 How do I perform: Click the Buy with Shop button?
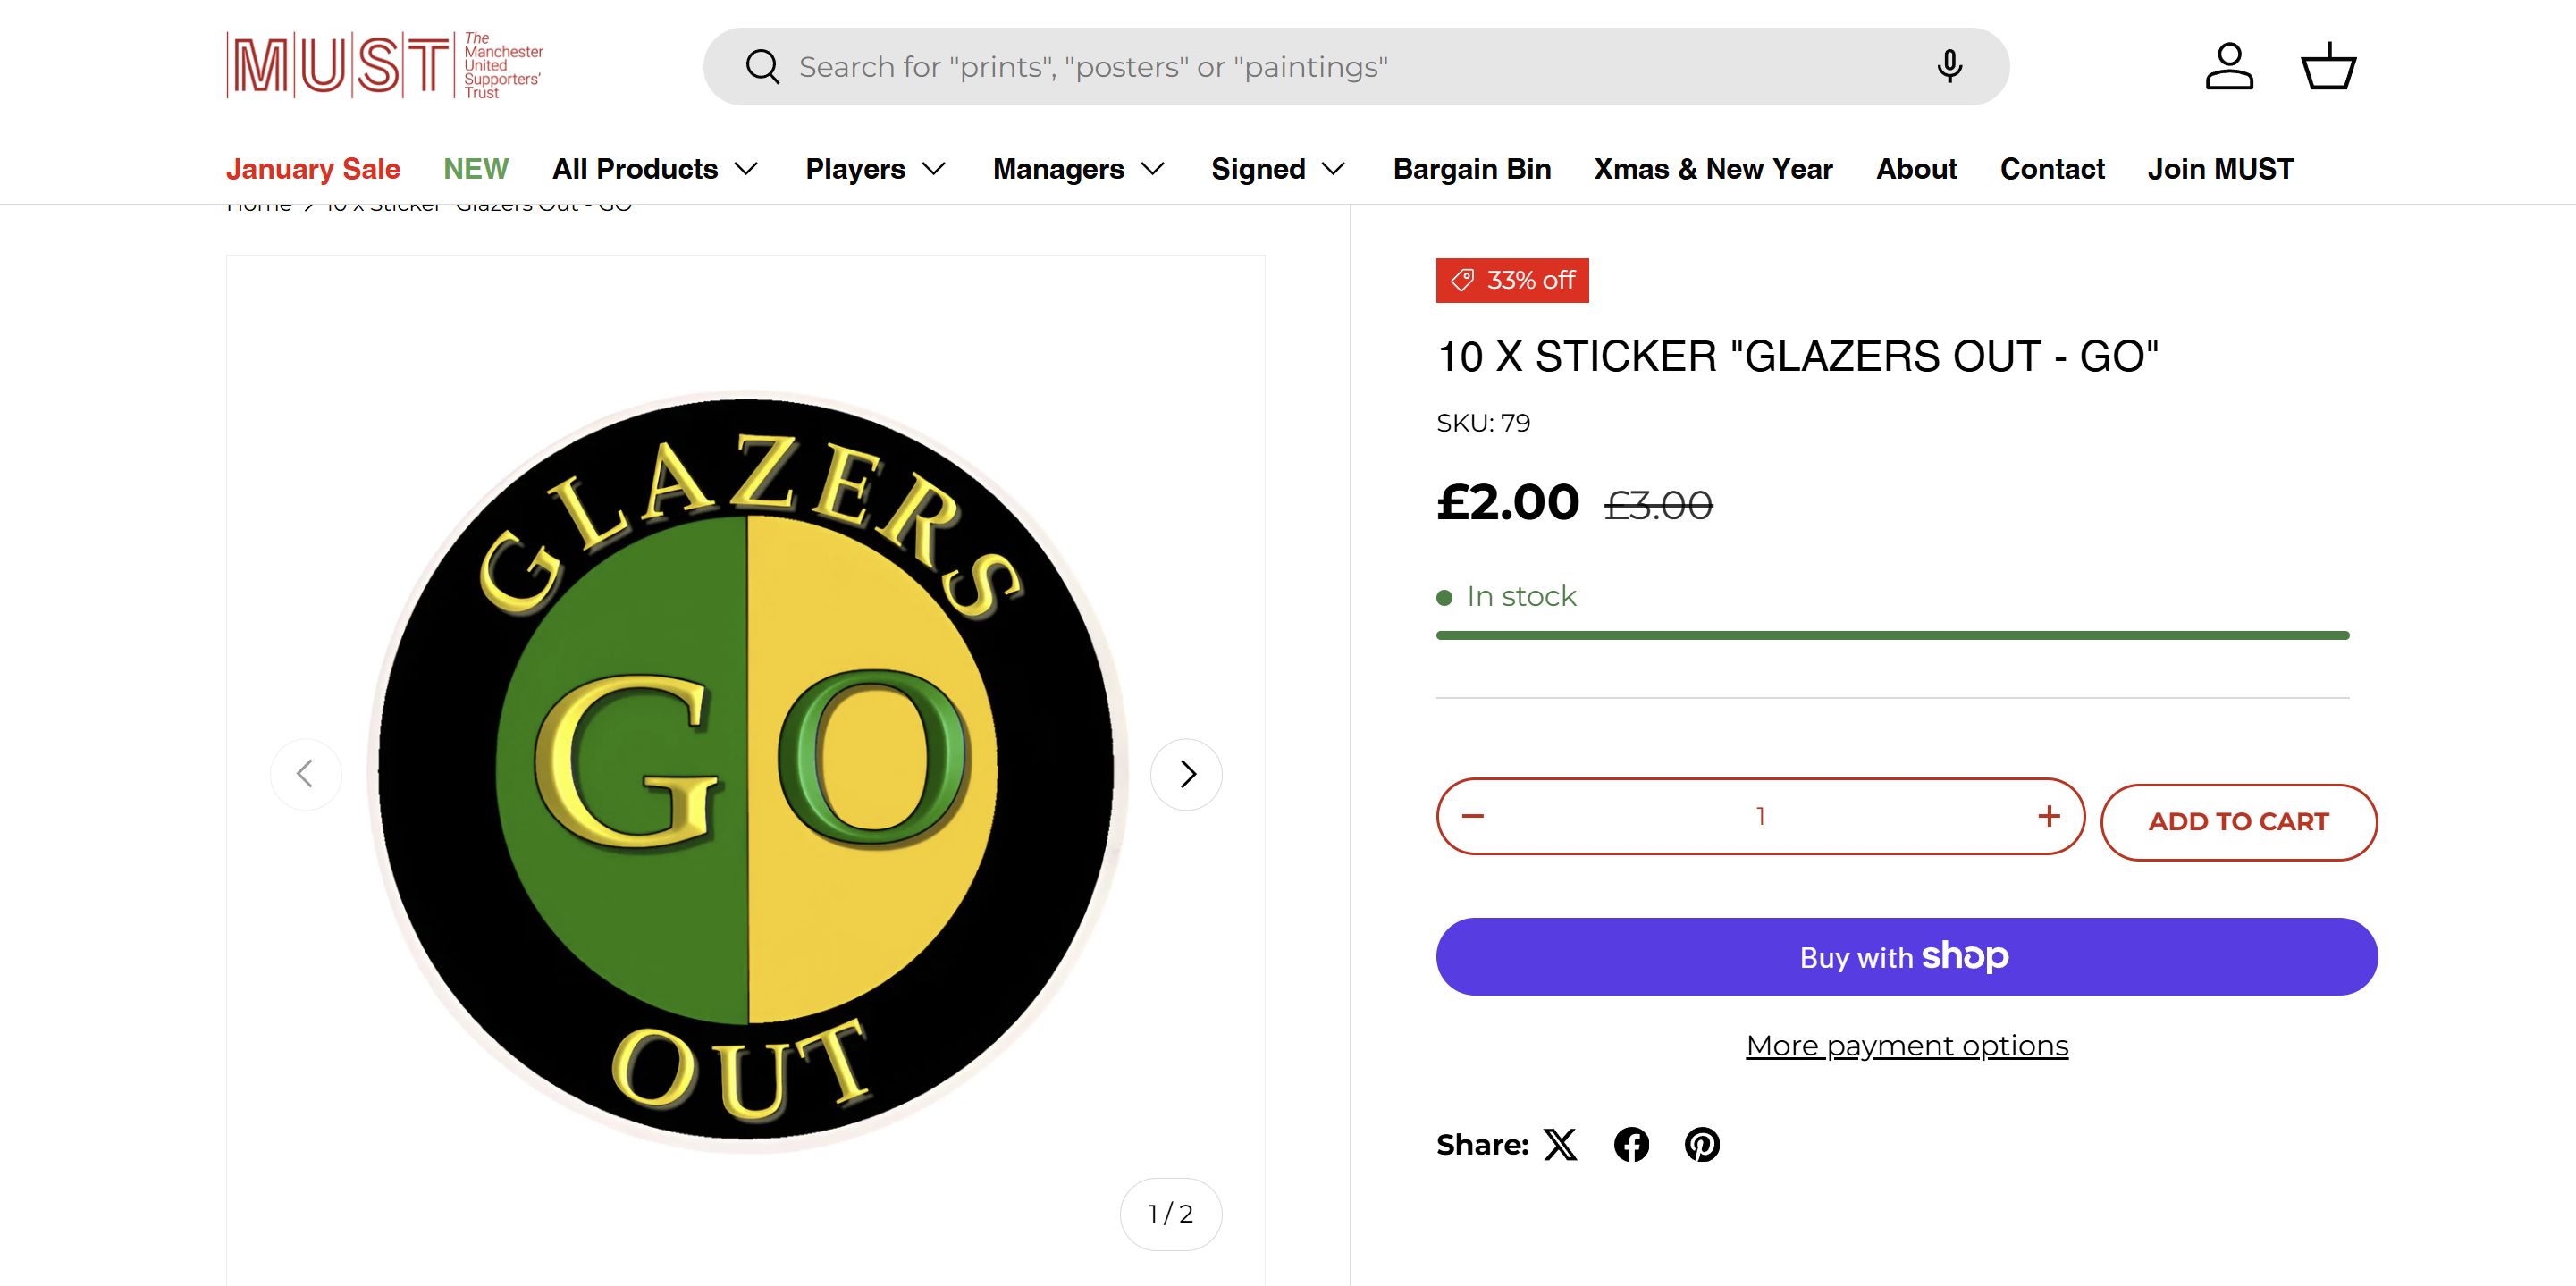pos(1906,956)
